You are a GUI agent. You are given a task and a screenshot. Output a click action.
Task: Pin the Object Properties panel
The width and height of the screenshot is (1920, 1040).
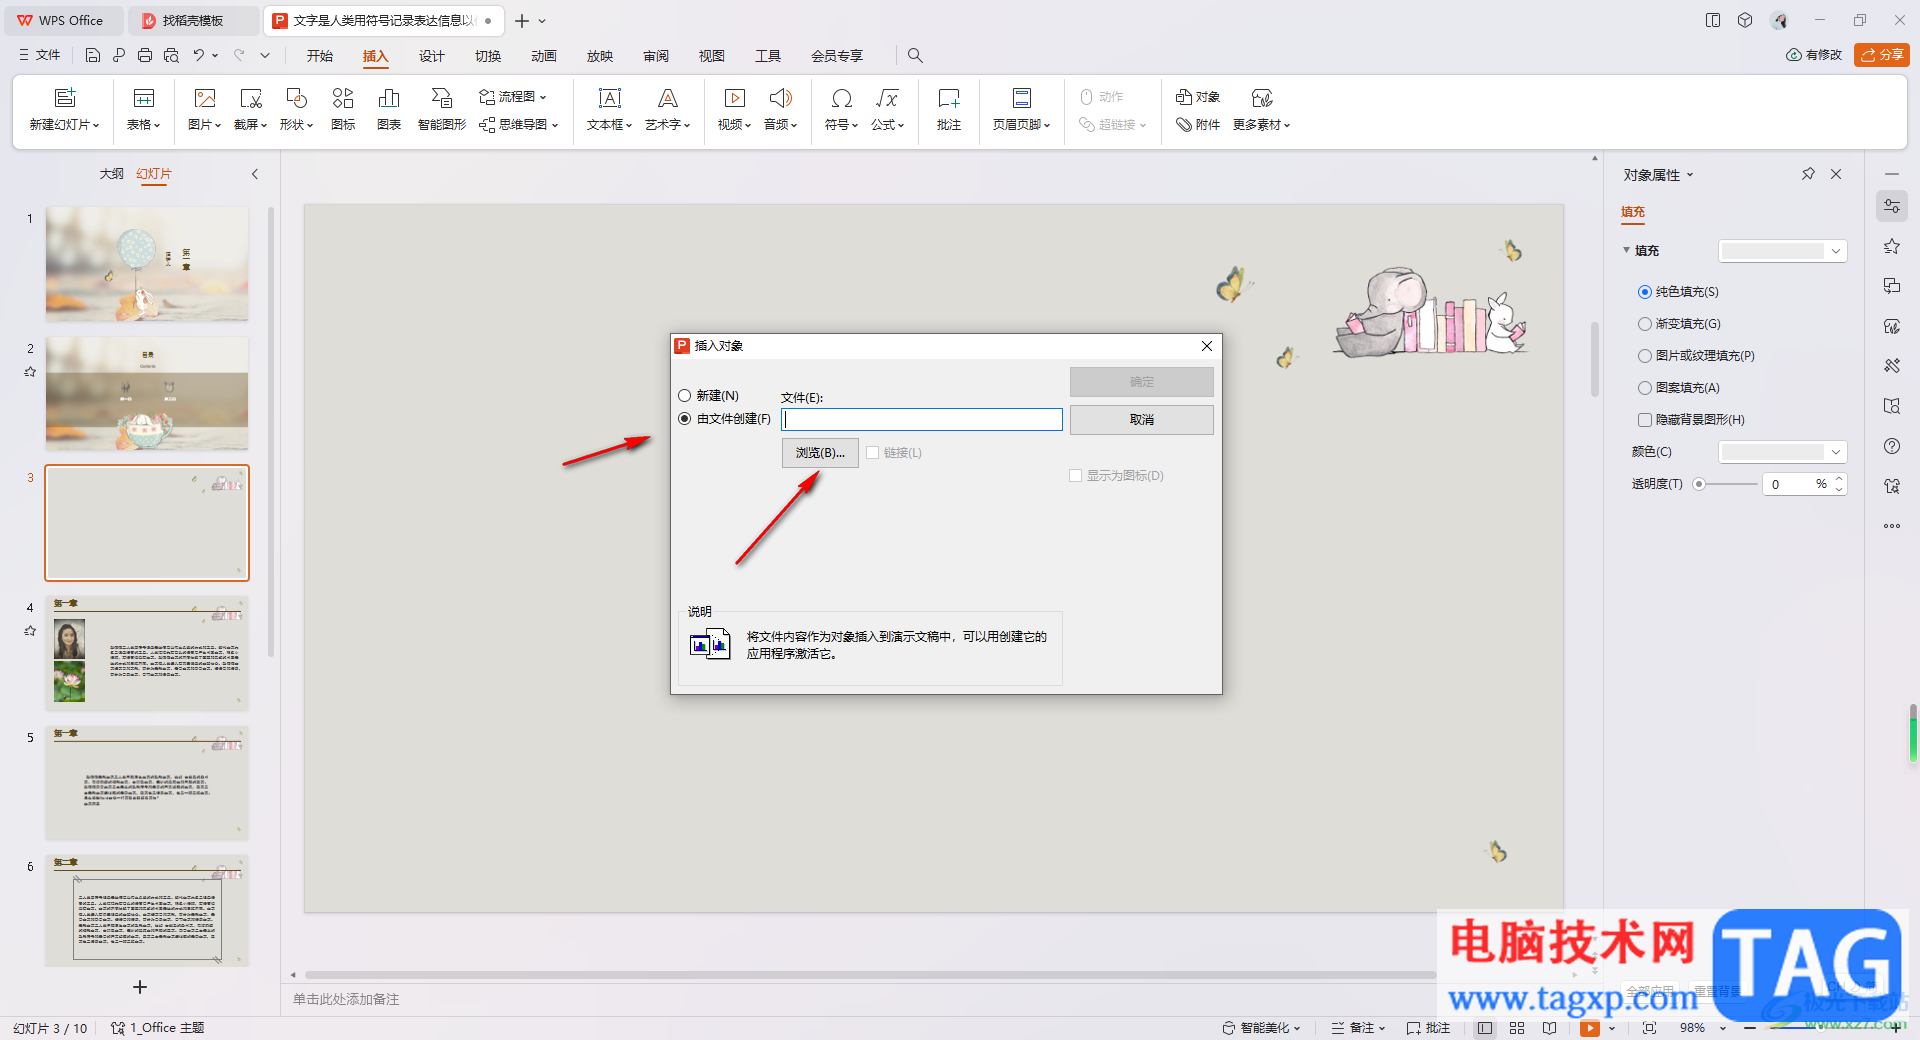(x=1808, y=174)
